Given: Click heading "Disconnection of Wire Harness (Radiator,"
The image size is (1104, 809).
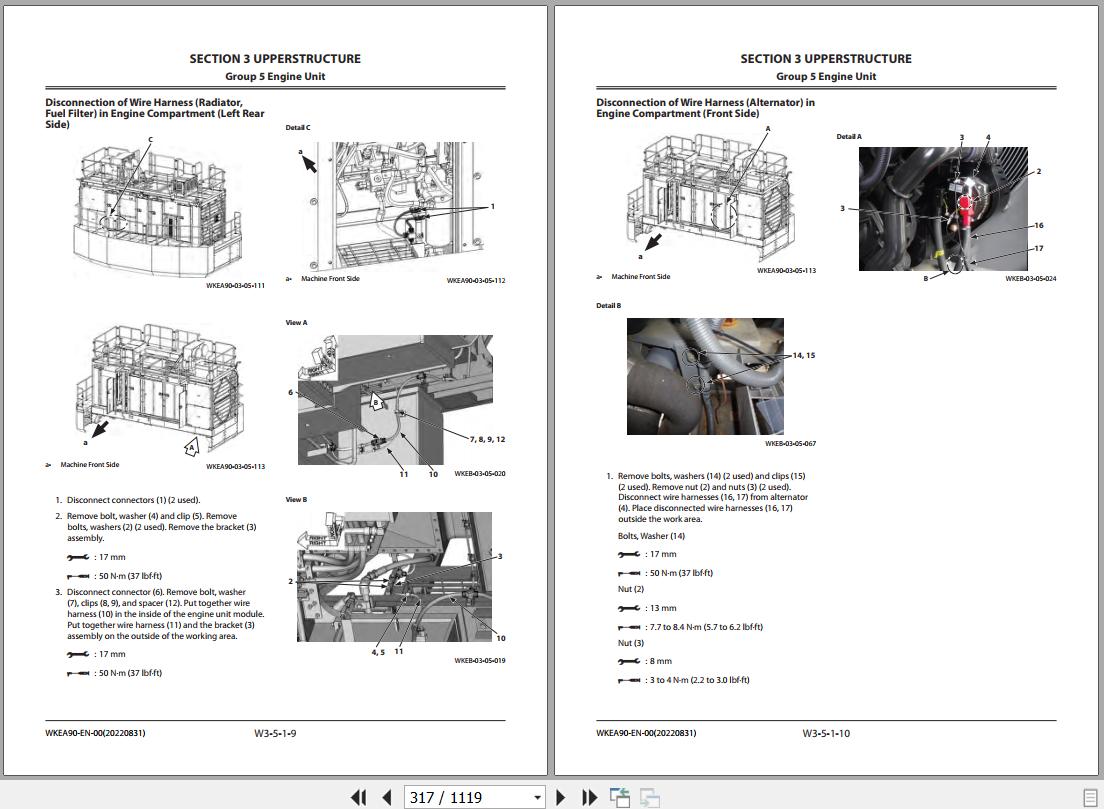Looking at the screenshot, I should coord(144,102).
